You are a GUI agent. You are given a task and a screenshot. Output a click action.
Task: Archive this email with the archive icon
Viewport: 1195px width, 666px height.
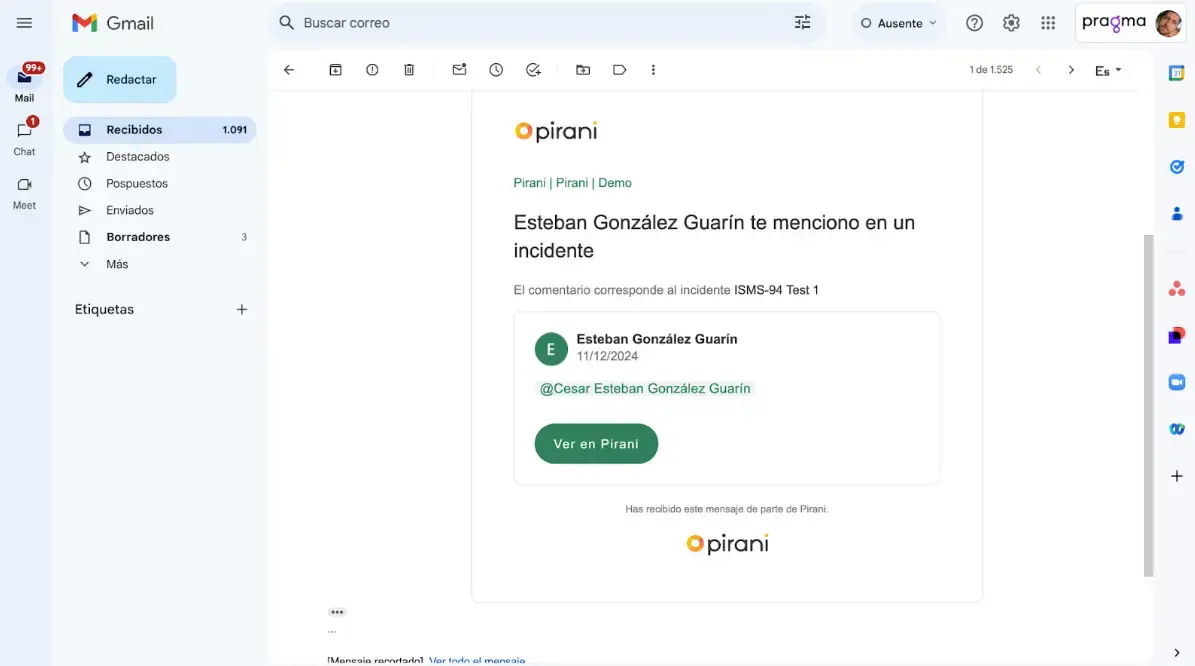(336, 70)
